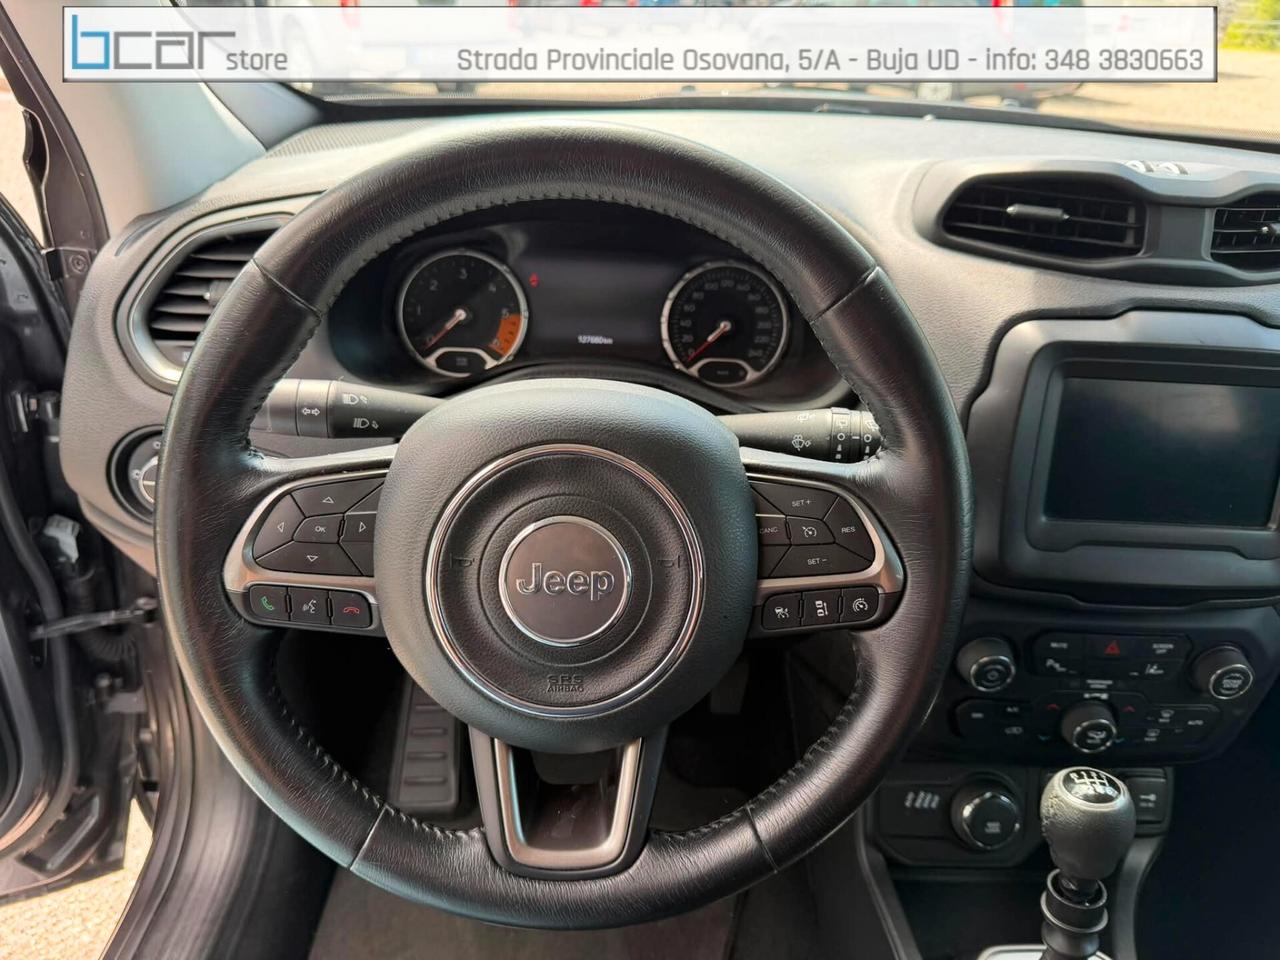Tap the RES cruise resume button
This screenshot has height=960, width=1280.
pyautogui.click(x=848, y=530)
